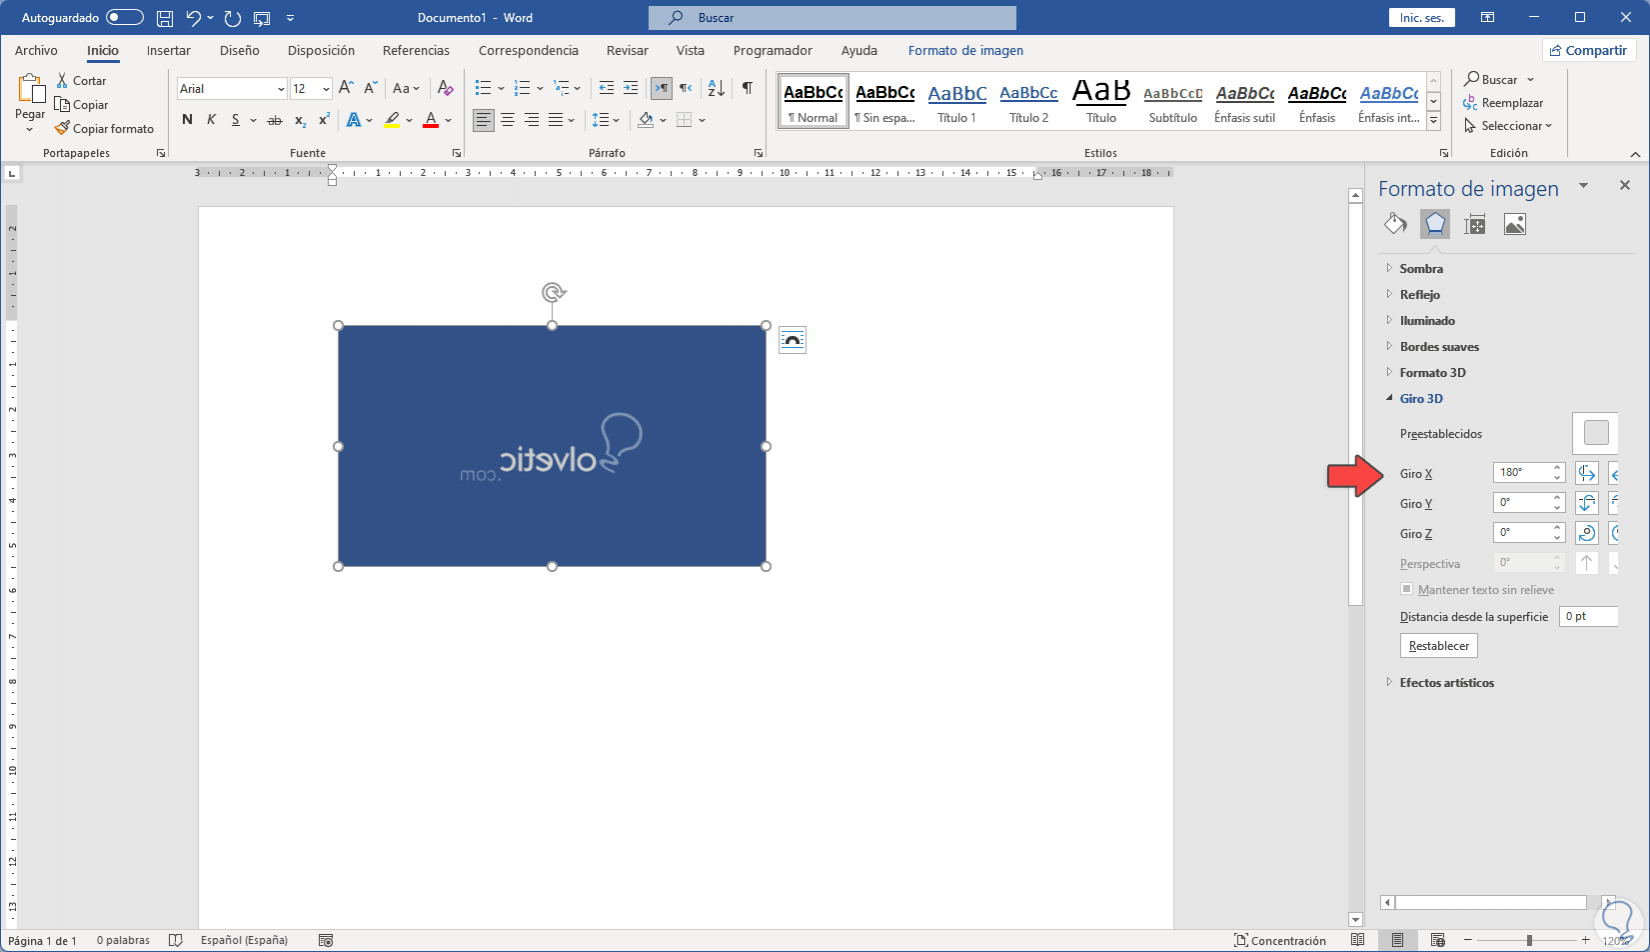Increase indent icon
Screen dimensions: 1650x952
pyautogui.click(x=630, y=88)
